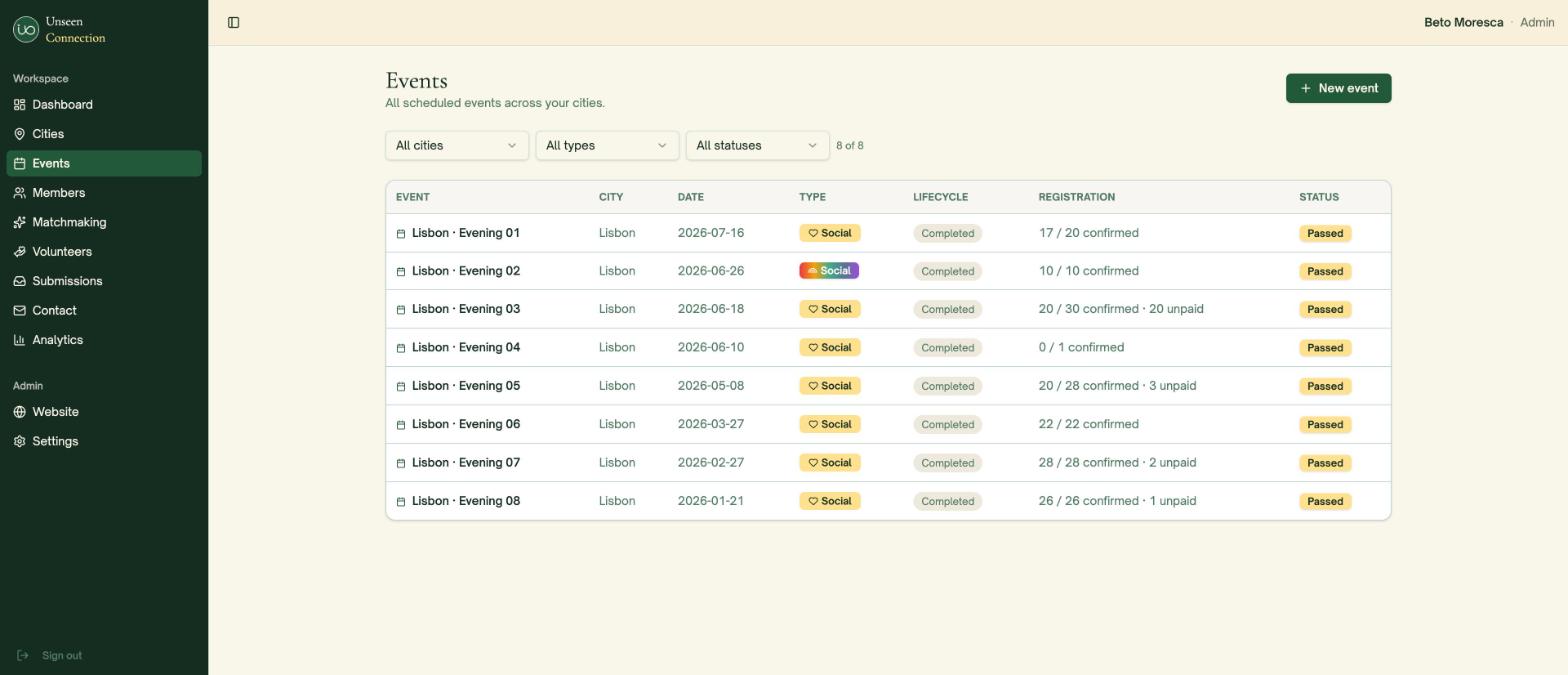1568x675 pixels.
Task: Toggle the sidebar panel icon
Action: (x=233, y=23)
